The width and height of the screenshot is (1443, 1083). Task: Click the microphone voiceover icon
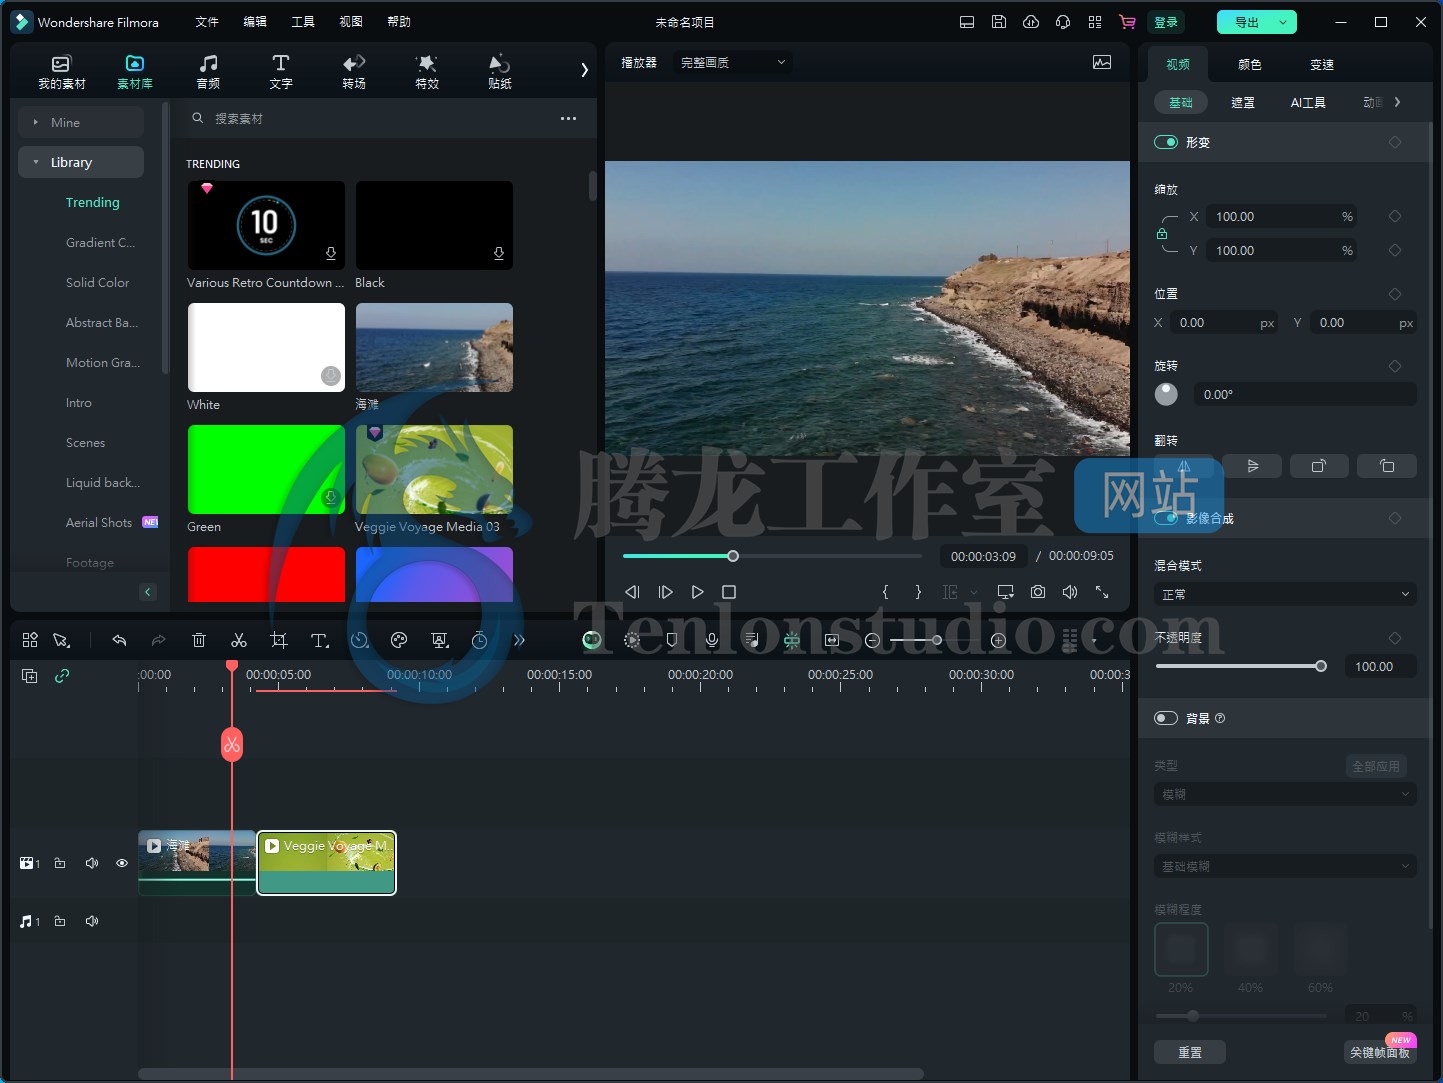click(x=712, y=640)
